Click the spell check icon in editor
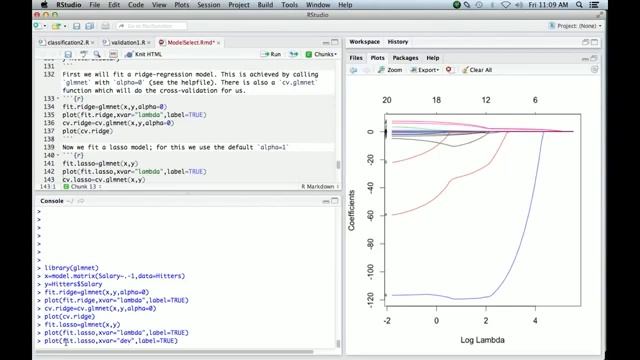 [x=84, y=54]
